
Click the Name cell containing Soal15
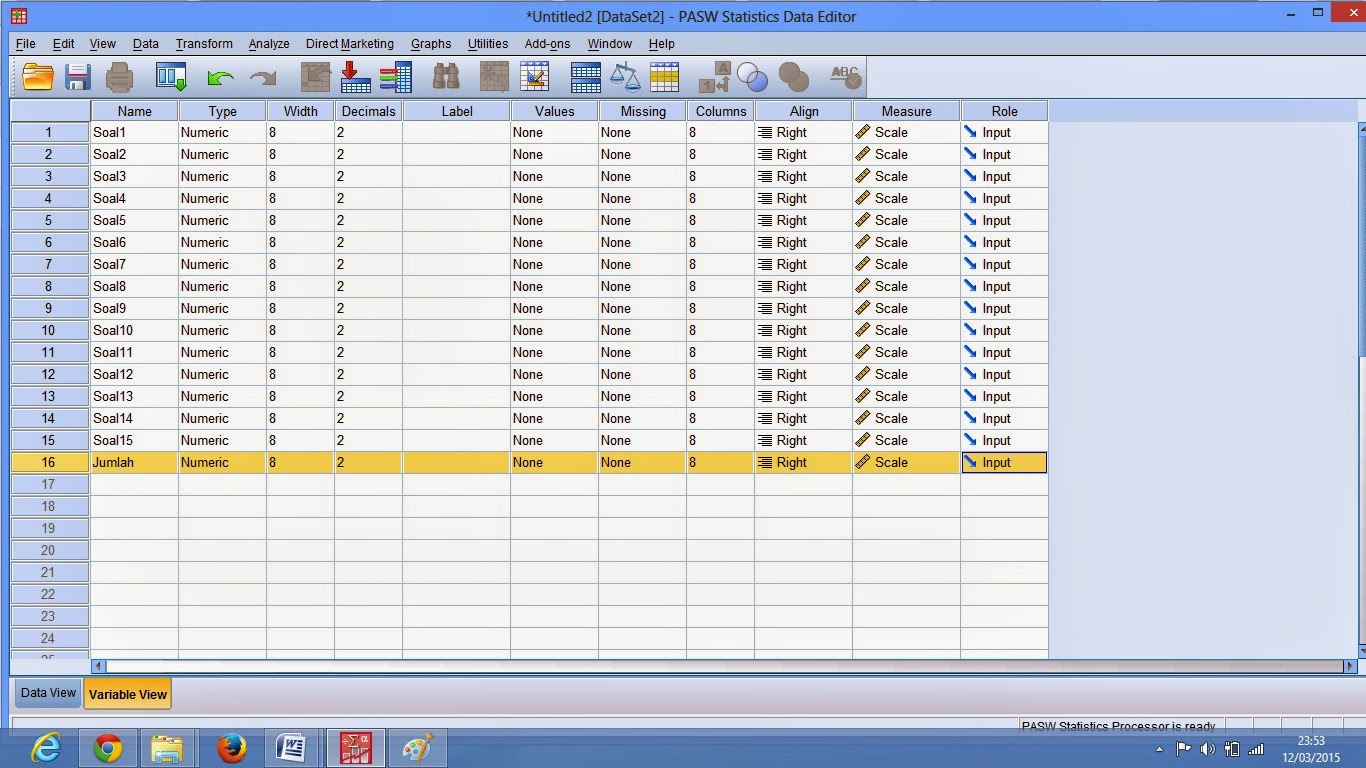(134, 440)
